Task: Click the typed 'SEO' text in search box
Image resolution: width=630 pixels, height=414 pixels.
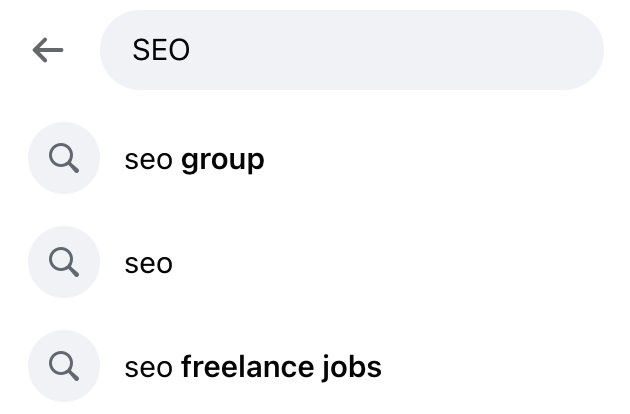Action: [161, 50]
